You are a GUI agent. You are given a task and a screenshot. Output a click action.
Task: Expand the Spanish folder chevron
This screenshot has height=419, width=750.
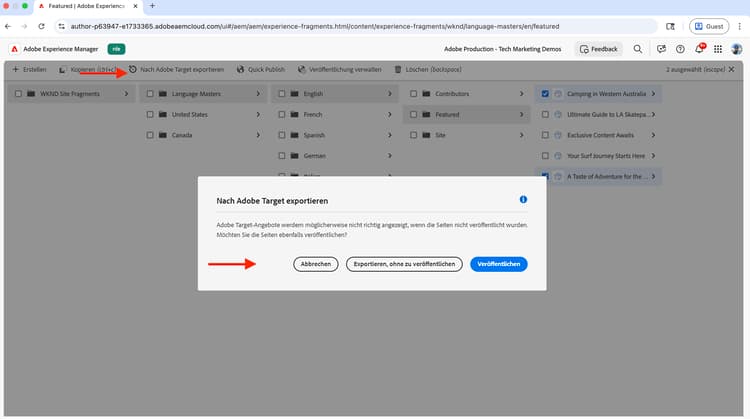(x=390, y=135)
